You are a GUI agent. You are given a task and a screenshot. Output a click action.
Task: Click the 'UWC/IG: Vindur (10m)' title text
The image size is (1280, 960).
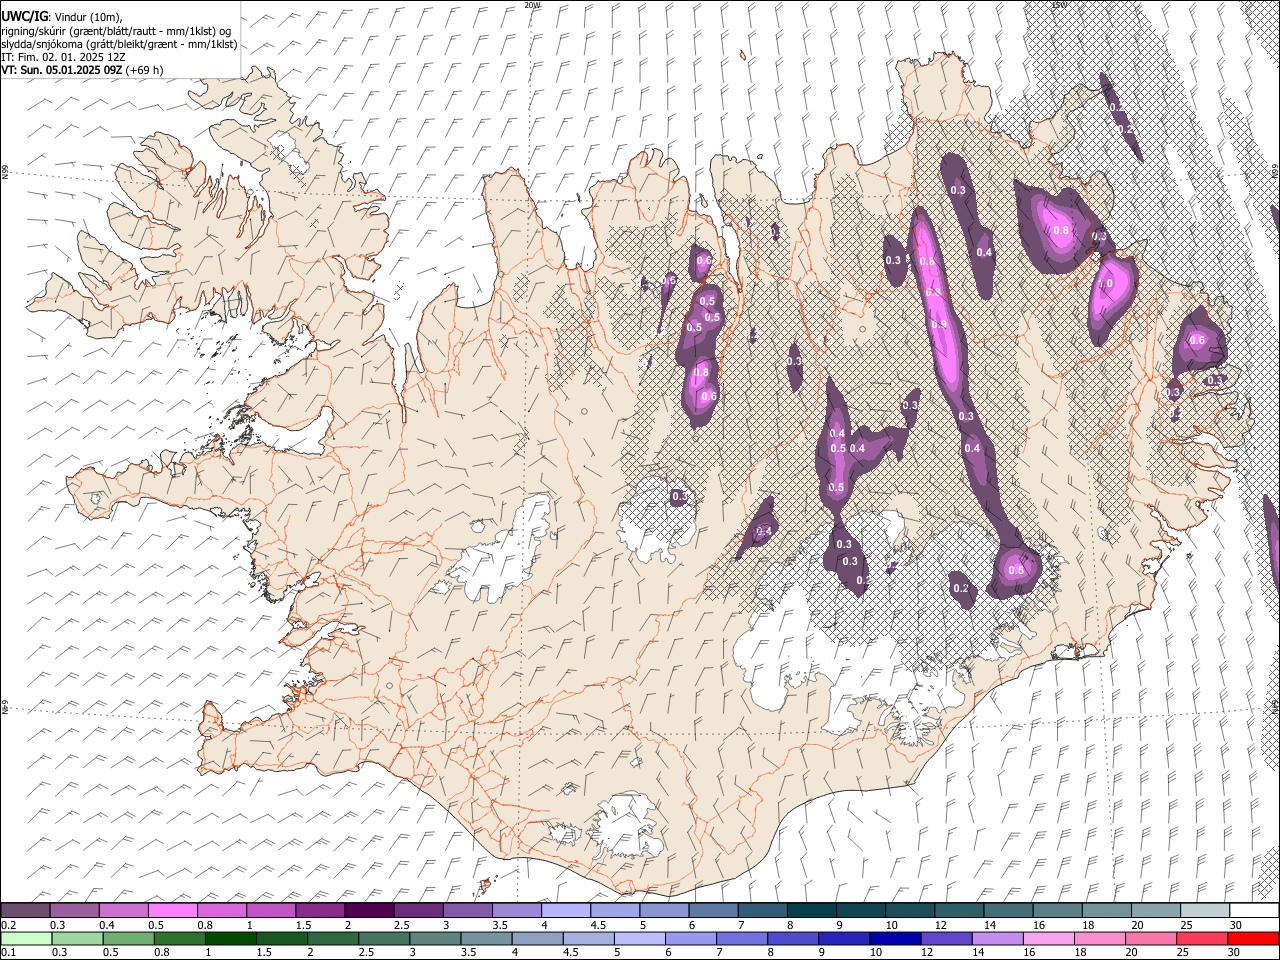[61, 17]
